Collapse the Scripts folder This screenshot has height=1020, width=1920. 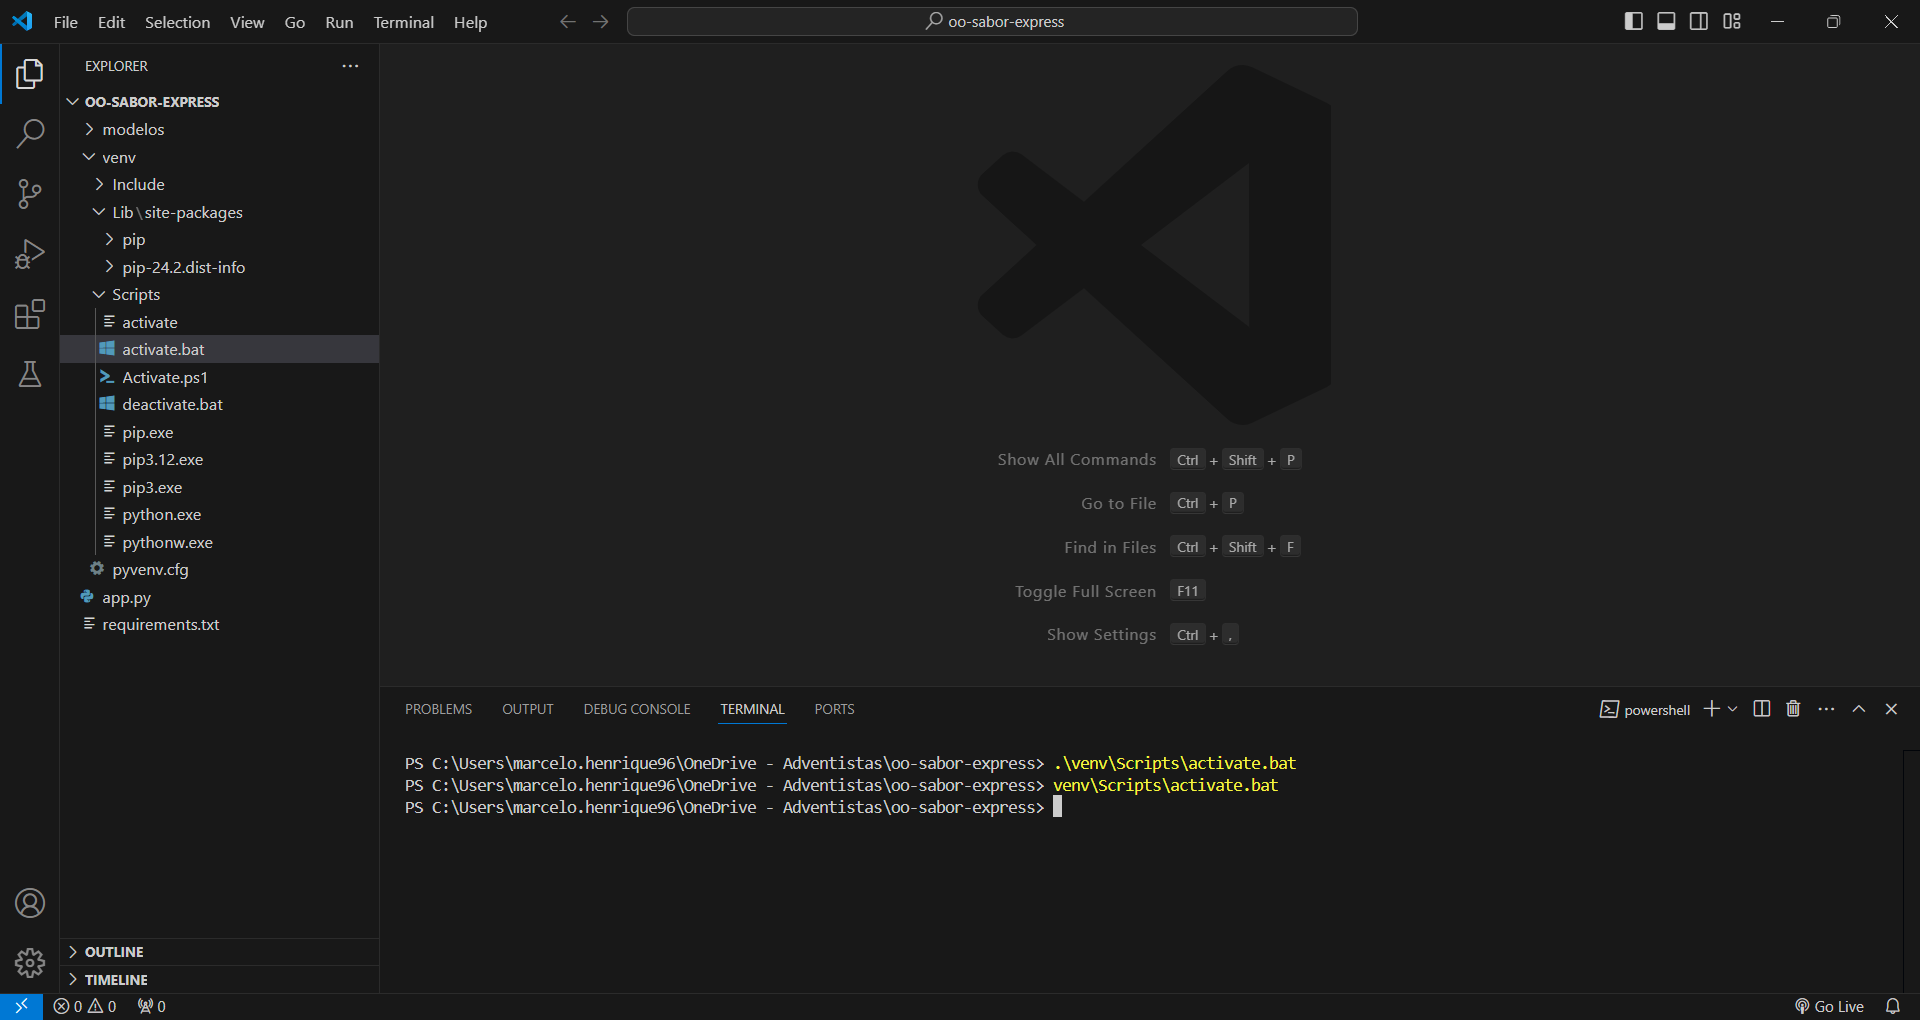click(220, 294)
